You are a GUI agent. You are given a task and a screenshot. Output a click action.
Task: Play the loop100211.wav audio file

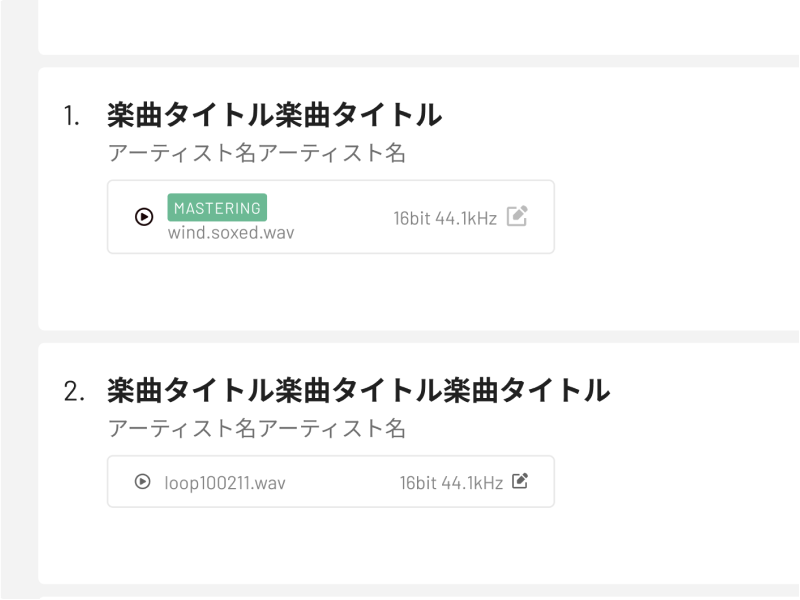tap(142, 482)
